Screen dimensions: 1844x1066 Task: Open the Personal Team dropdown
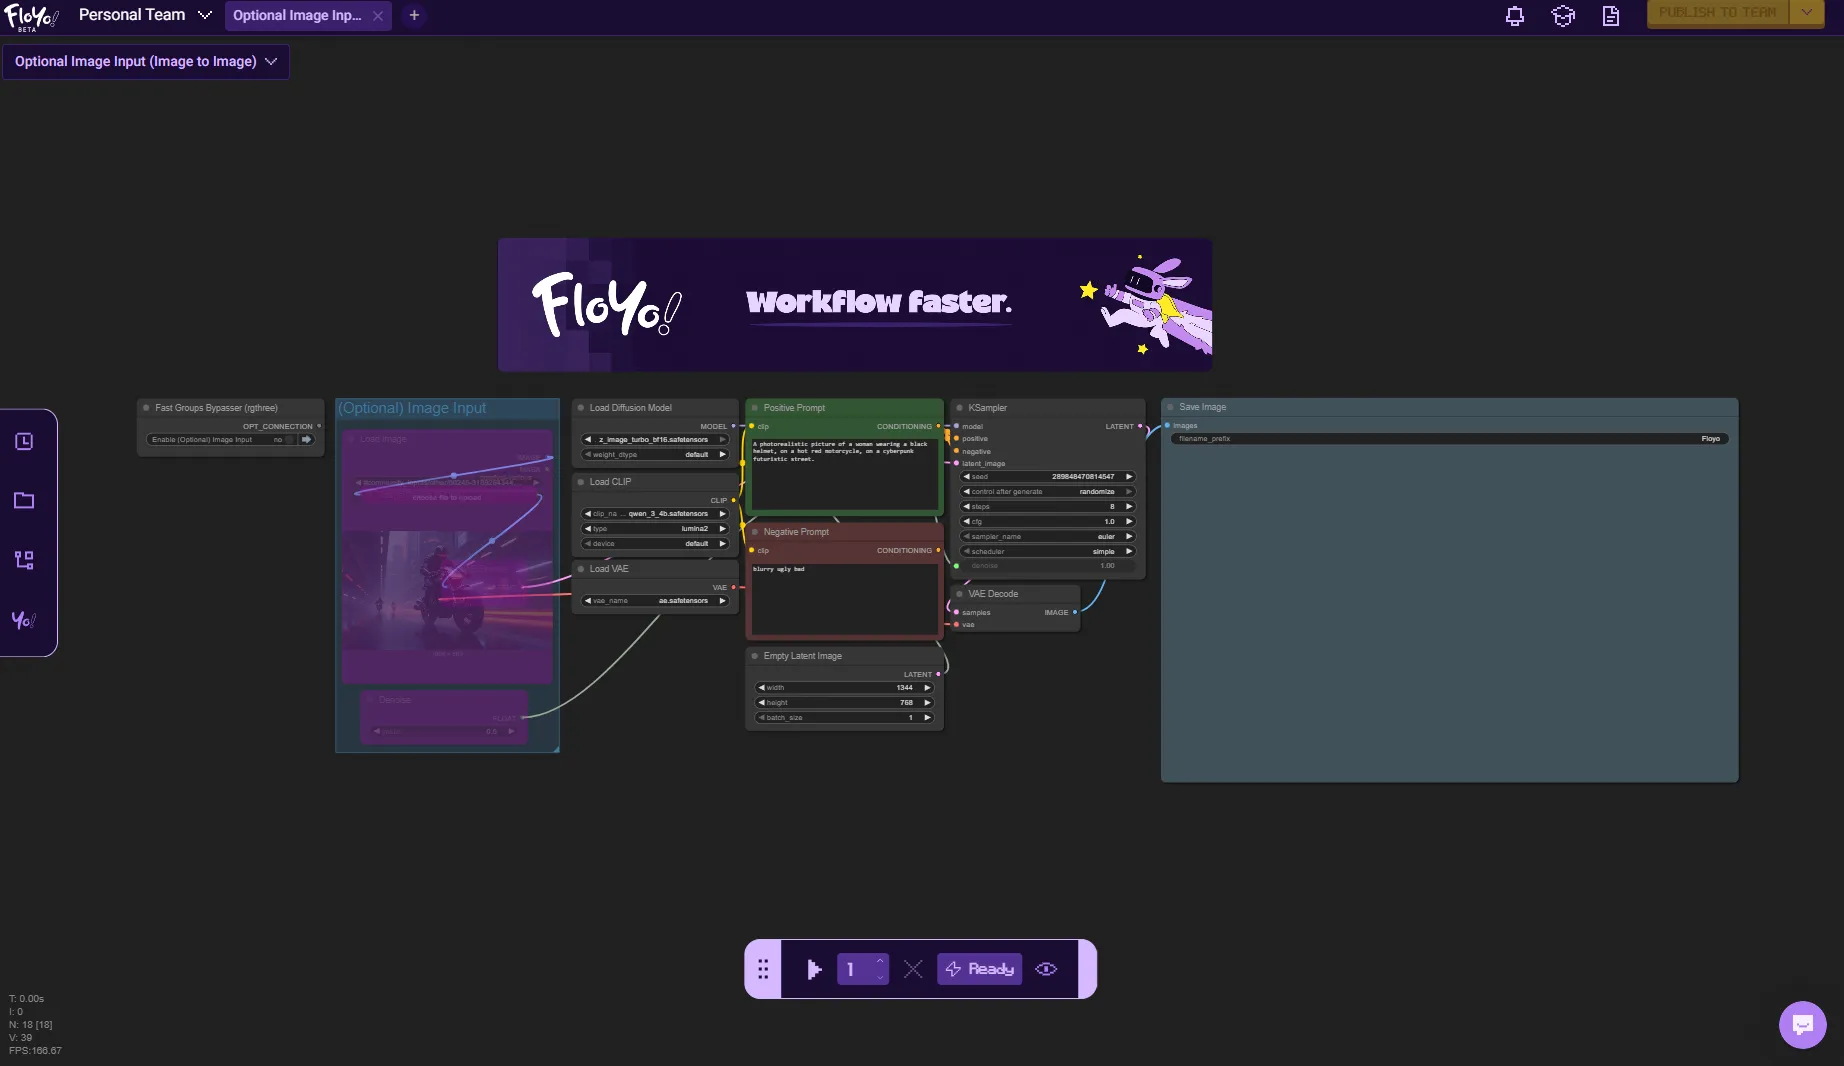click(x=146, y=15)
